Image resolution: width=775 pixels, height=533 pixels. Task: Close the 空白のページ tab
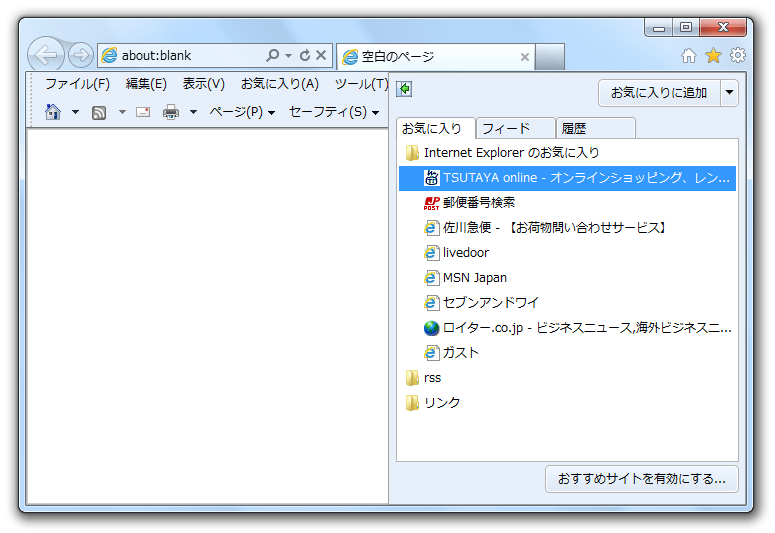(x=525, y=57)
